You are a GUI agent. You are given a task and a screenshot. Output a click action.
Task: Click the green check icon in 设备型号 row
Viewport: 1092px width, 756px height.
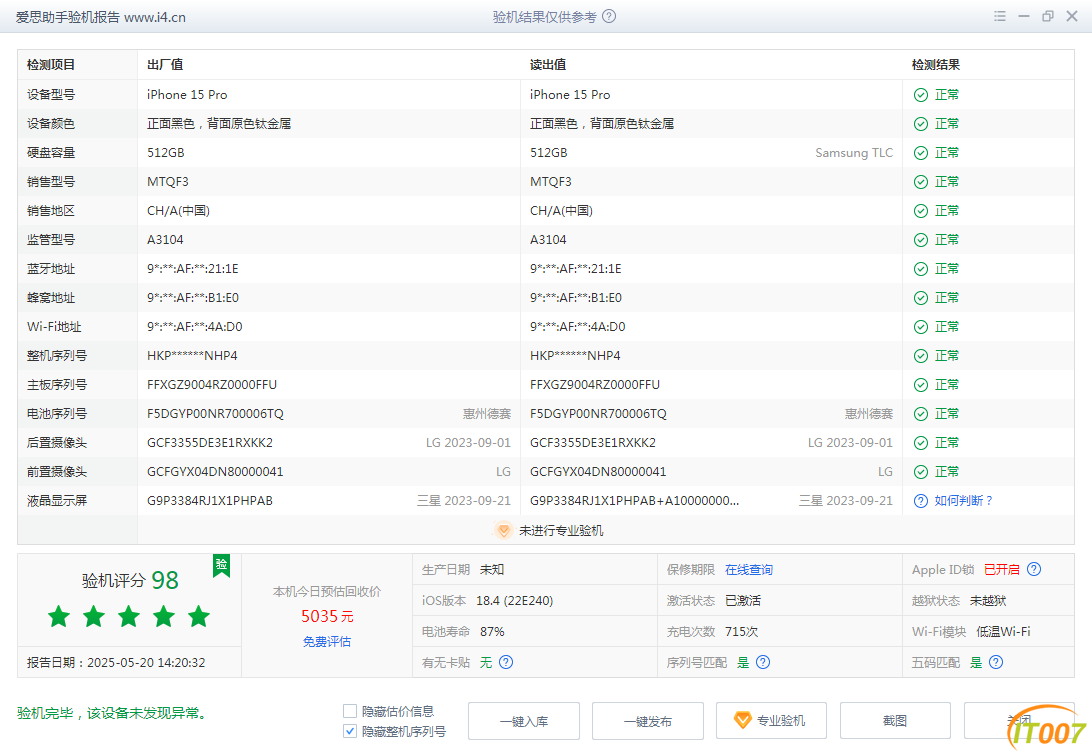click(x=921, y=95)
